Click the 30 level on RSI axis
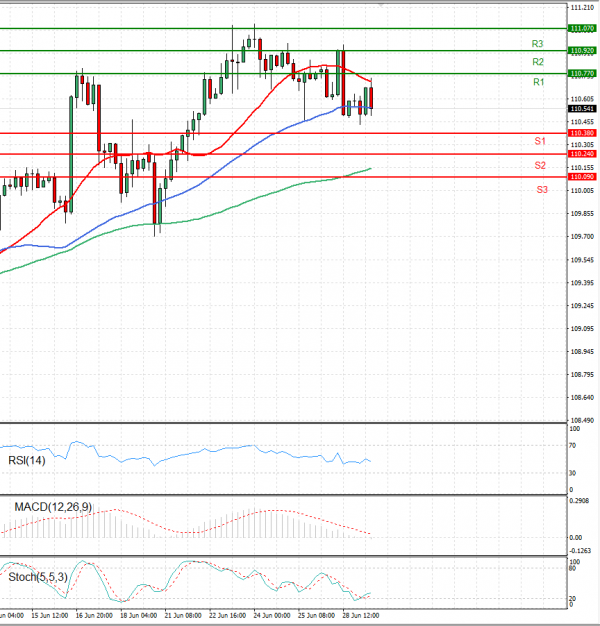 (572, 473)
